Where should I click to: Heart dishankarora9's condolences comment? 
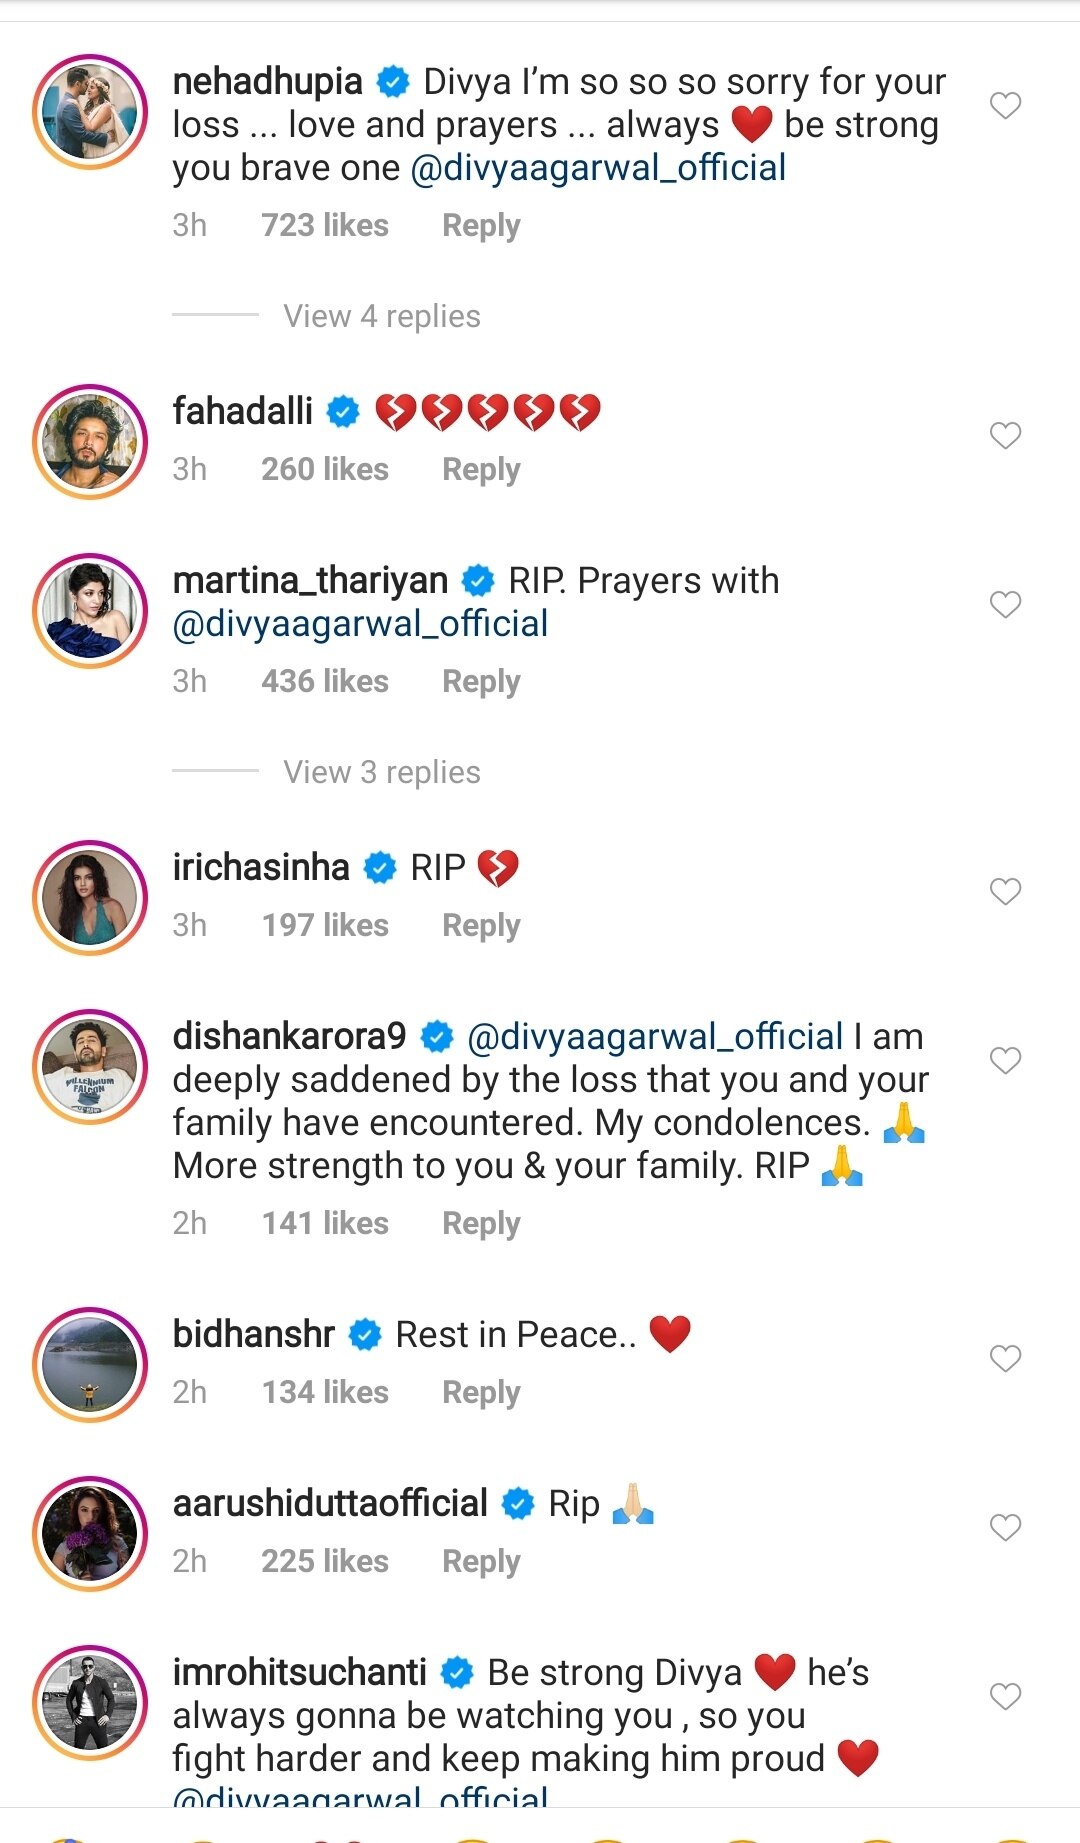tap(1005, 1060)
